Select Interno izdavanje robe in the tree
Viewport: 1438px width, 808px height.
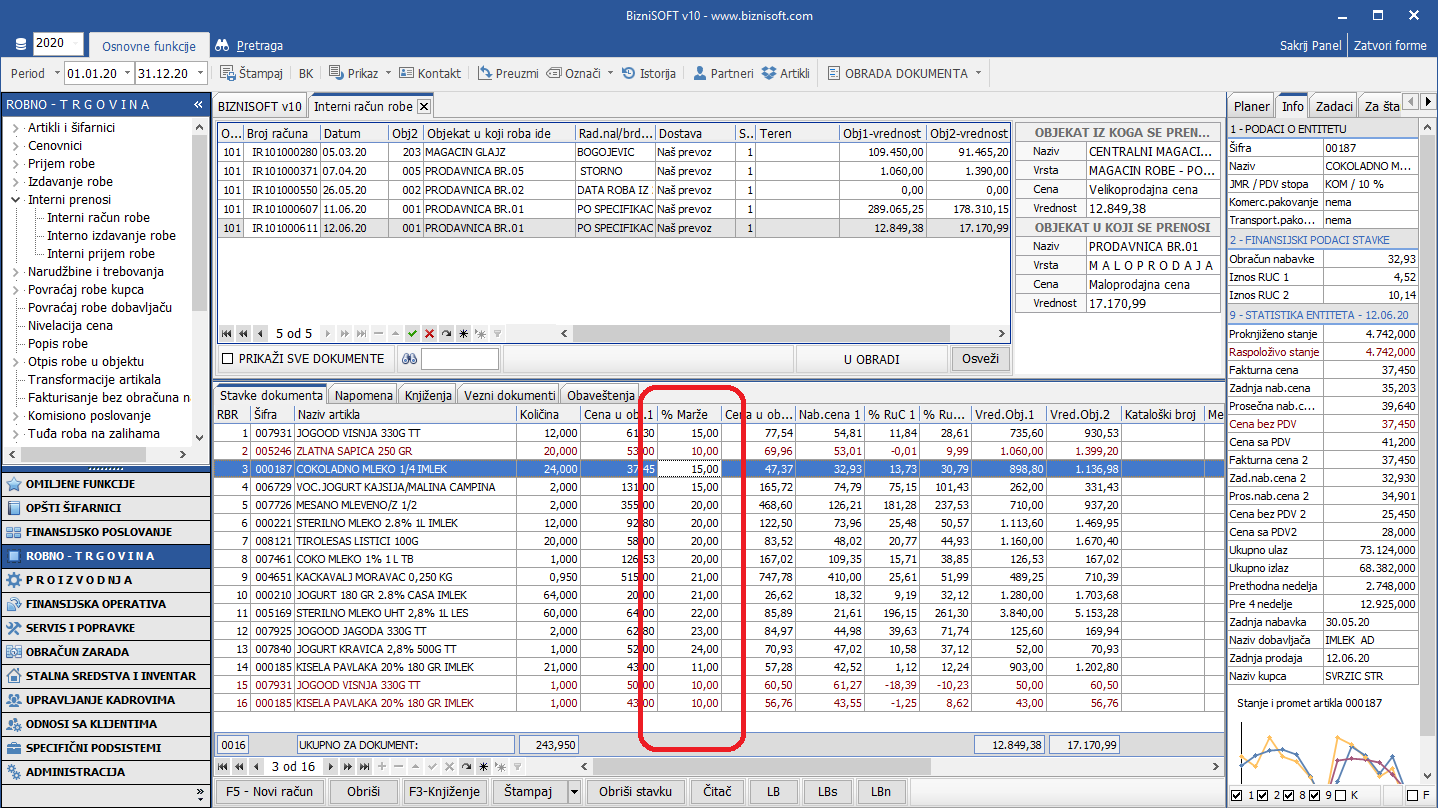tap(111, 236)
